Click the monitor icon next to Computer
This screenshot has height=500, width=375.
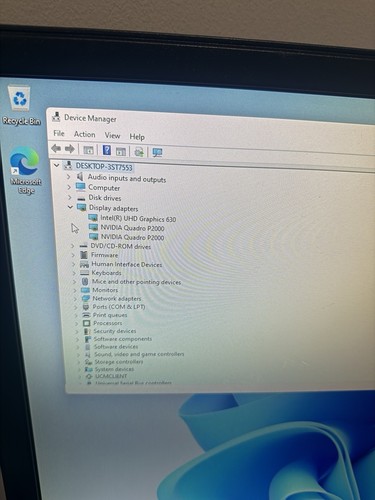click(80, 187)
